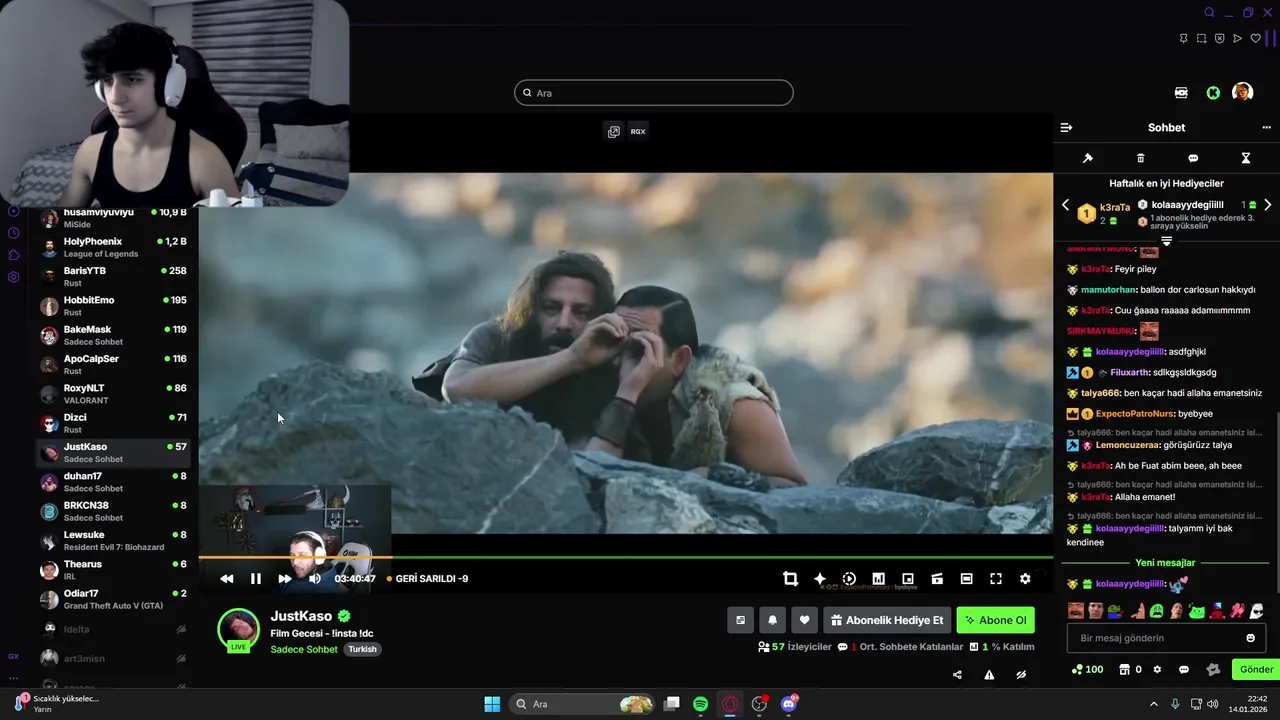Click the Abone Ol subscribe button
Screen dimensions: 1280x720
tap(995, 620)
